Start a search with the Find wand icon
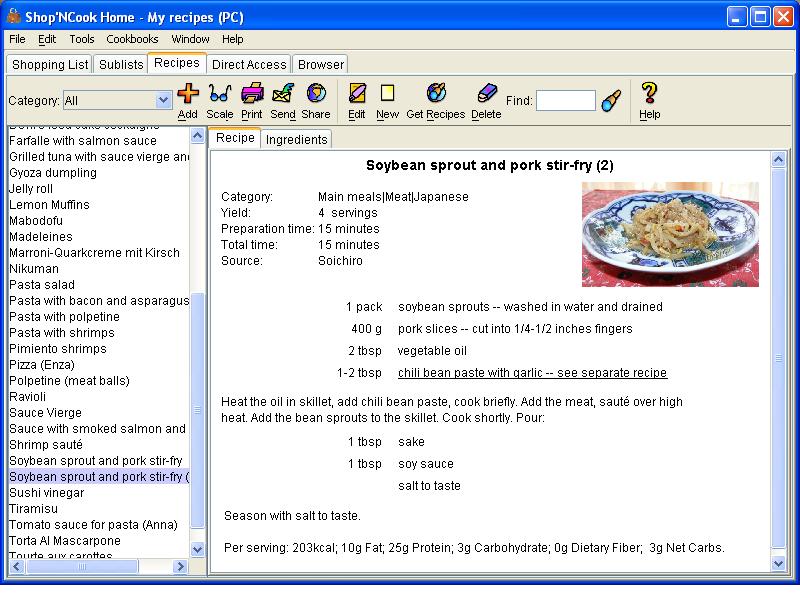The width and height of the screenshot is (800, 600). [611, 99]
